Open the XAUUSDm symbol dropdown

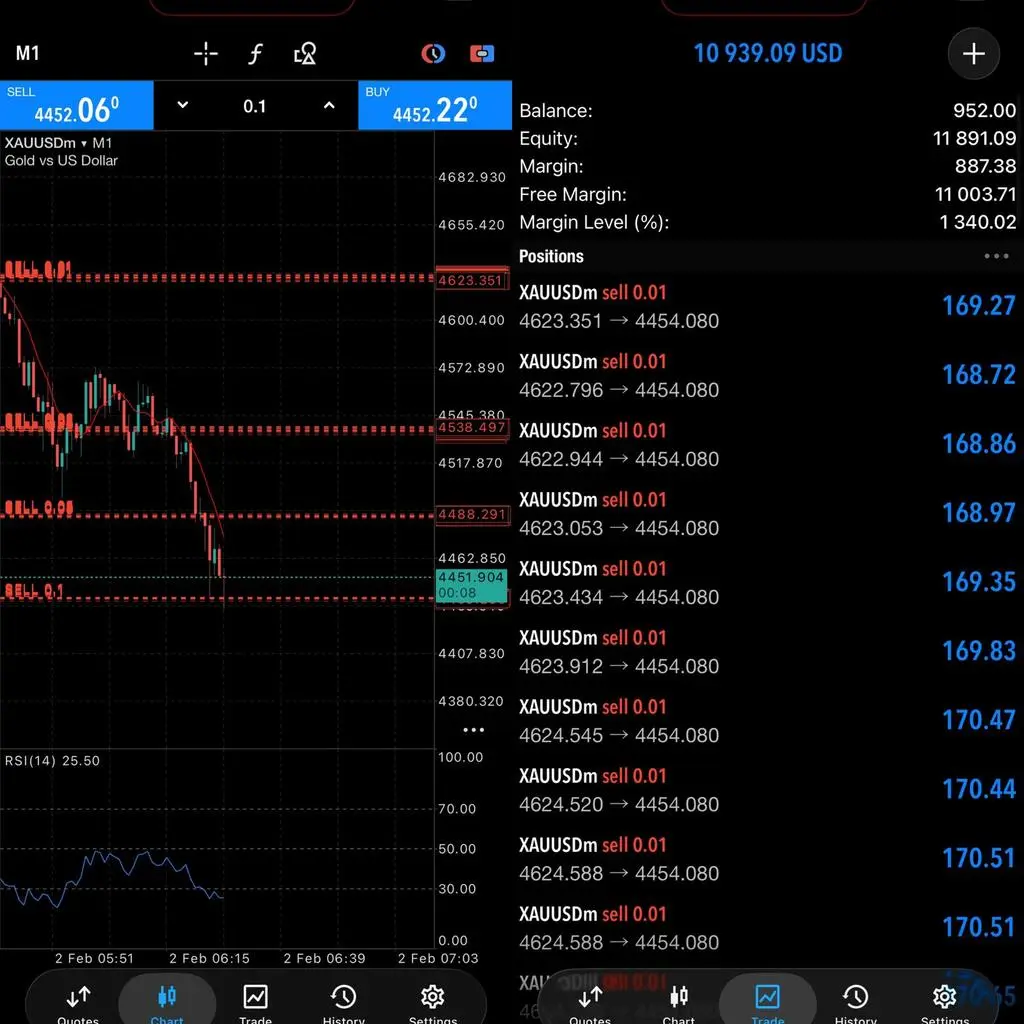point(58,143)
